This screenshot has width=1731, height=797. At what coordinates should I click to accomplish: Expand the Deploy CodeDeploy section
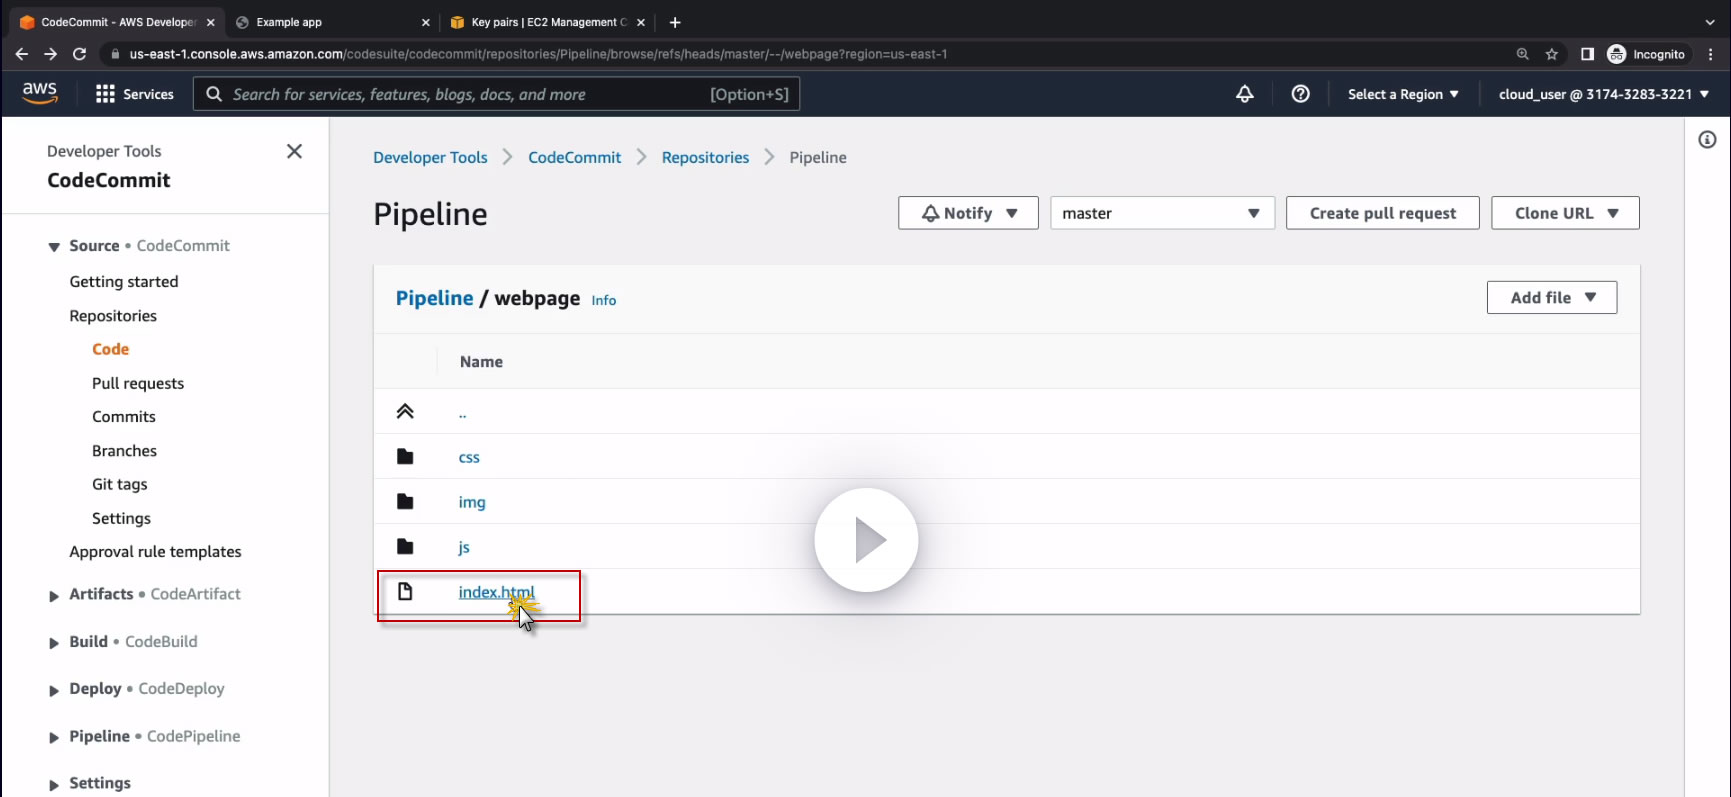(x=54, y=690)
